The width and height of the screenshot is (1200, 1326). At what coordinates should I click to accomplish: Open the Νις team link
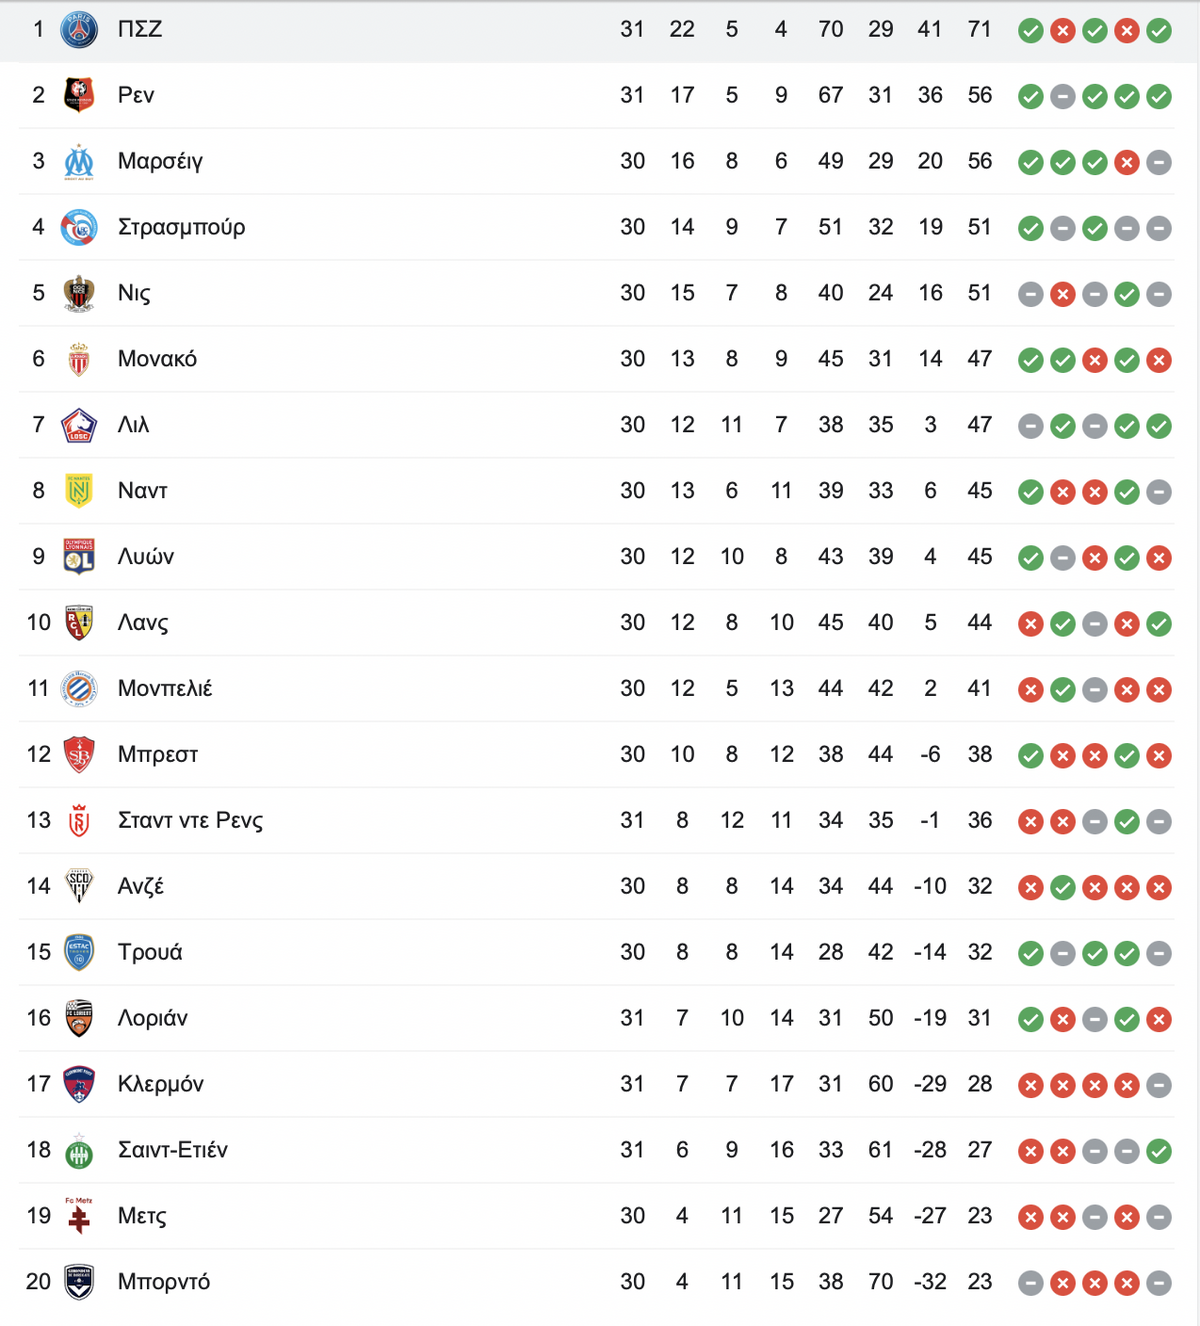134,293
